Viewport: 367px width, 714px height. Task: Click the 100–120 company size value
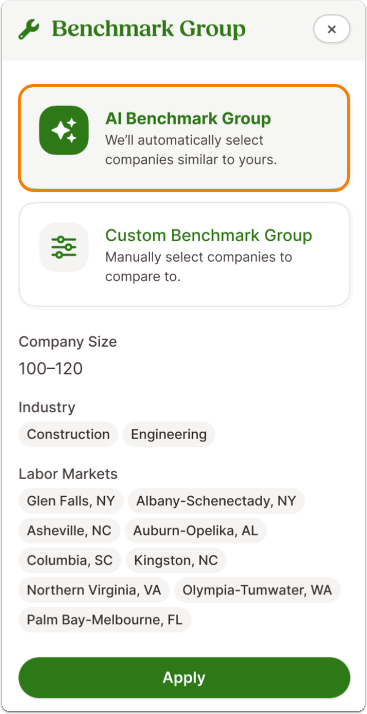pyautogui.click(x=51, y=369)
